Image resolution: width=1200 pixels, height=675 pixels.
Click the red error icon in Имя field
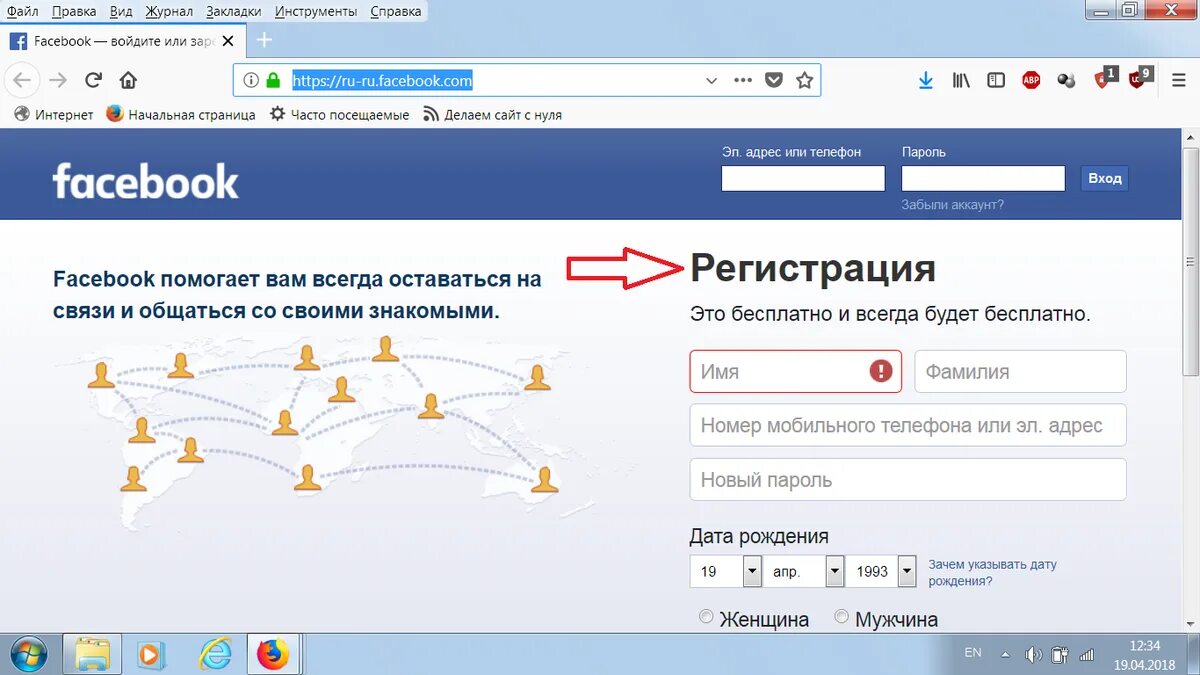880,371
